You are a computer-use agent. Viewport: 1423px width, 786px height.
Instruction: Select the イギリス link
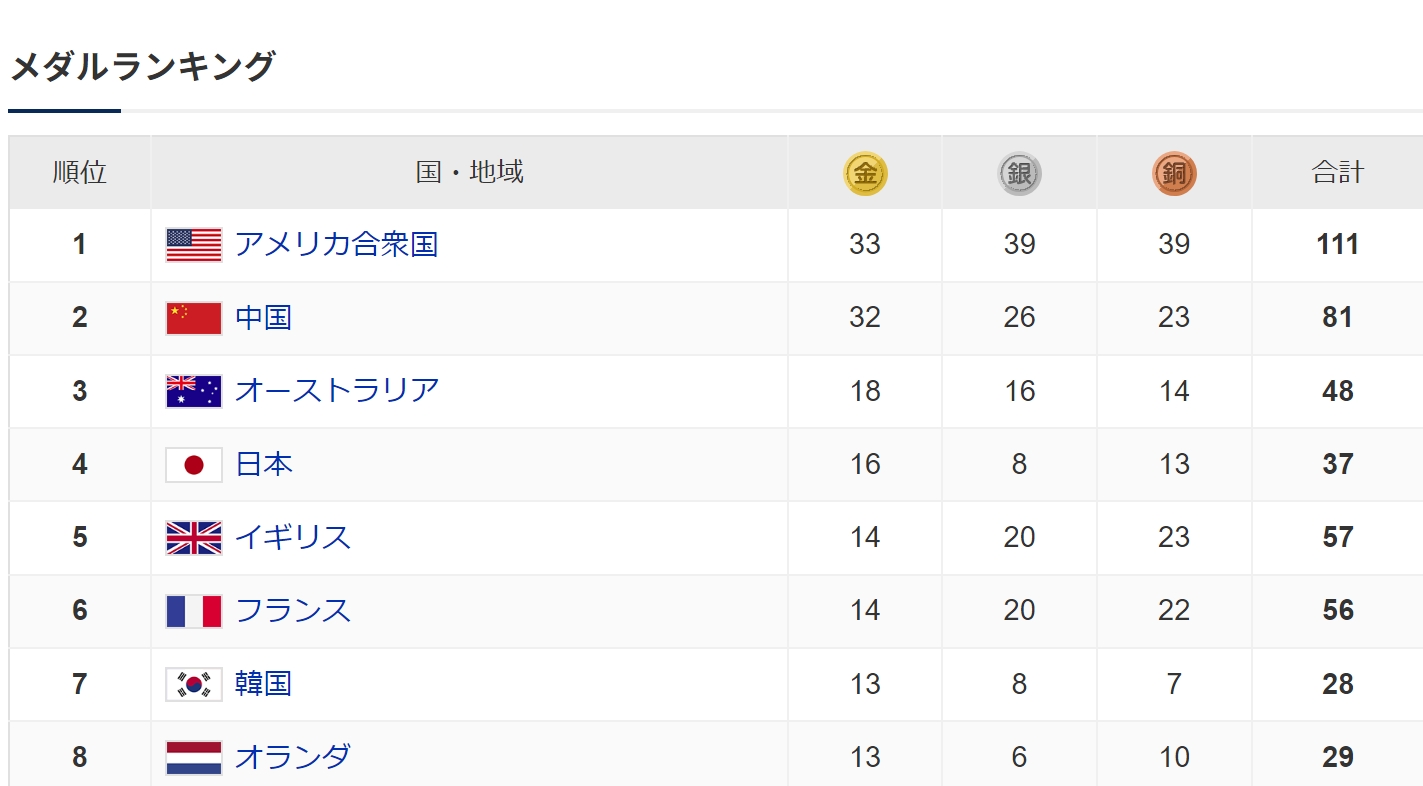(x=293, y=538)
